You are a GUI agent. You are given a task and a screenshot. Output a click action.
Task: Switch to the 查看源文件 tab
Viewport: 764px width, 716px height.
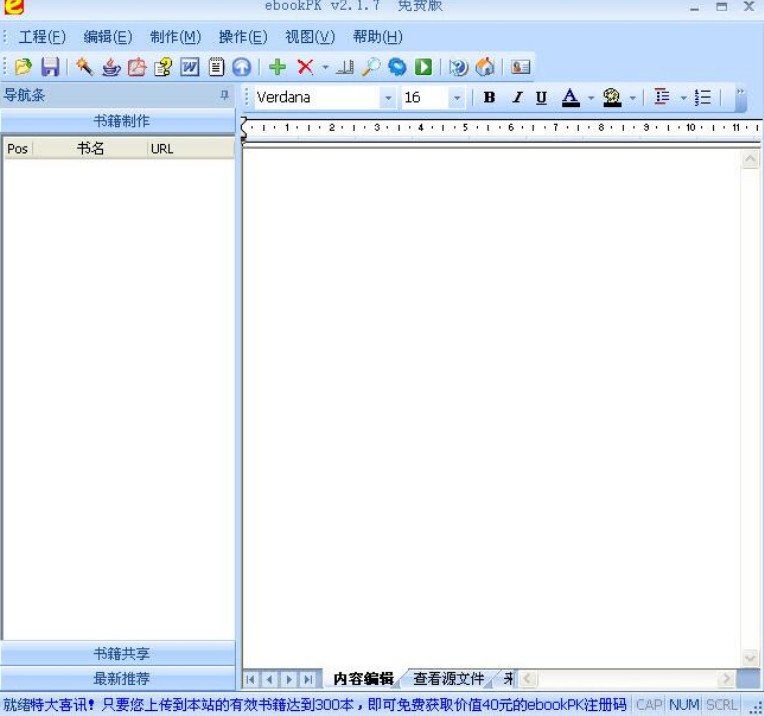coord(448,679)
